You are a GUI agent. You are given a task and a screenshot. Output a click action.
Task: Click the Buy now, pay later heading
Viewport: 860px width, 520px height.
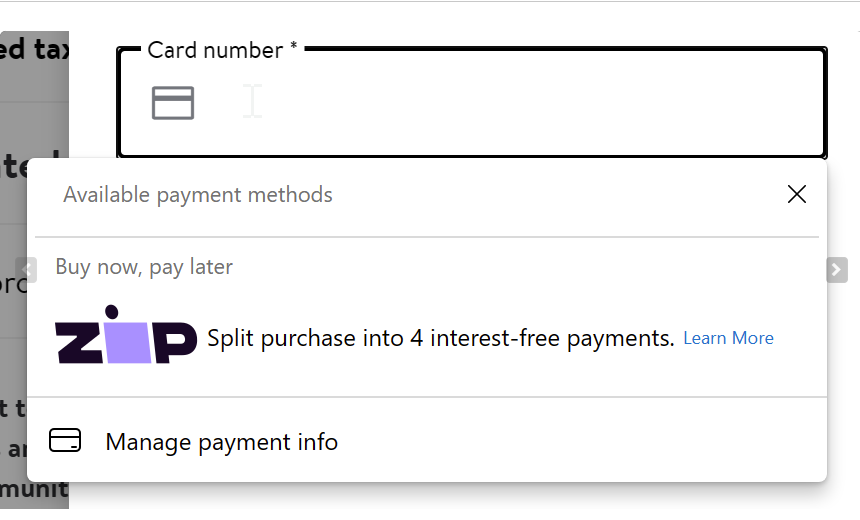[x=144, y=267]
